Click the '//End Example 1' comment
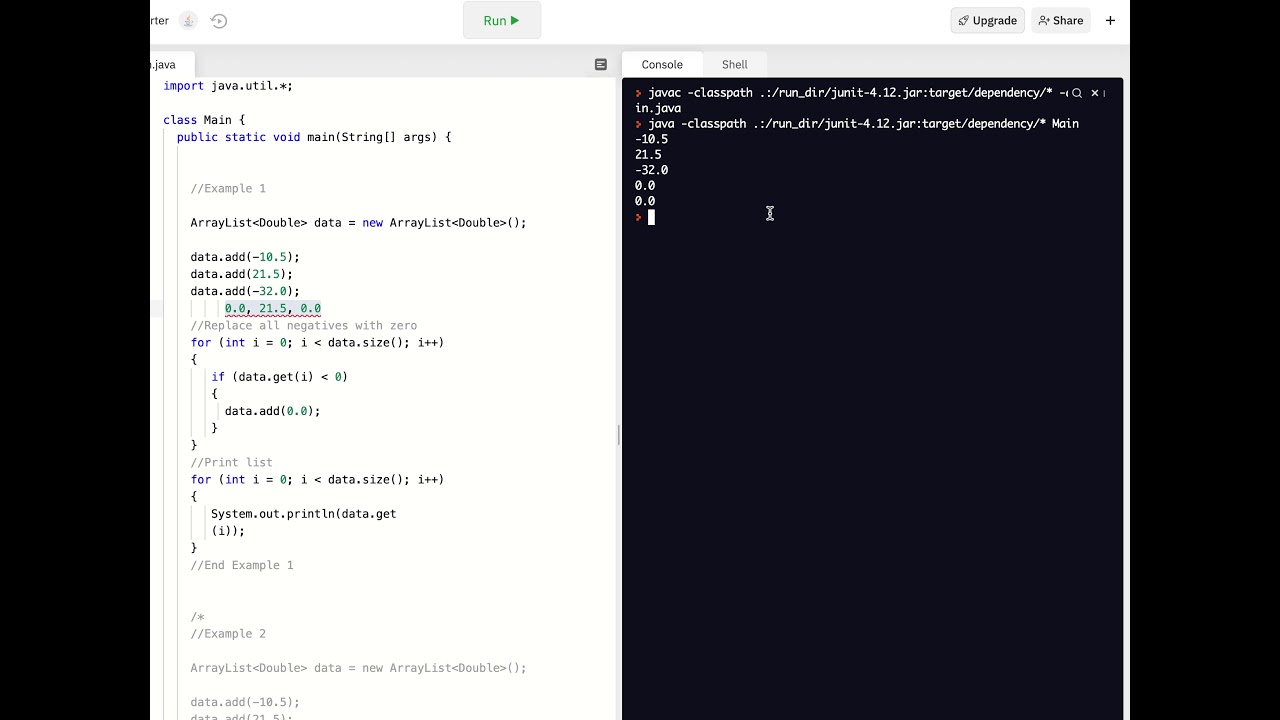This screenshot has height=720, width=1280. pyautogui.click(x=242, y=565)
